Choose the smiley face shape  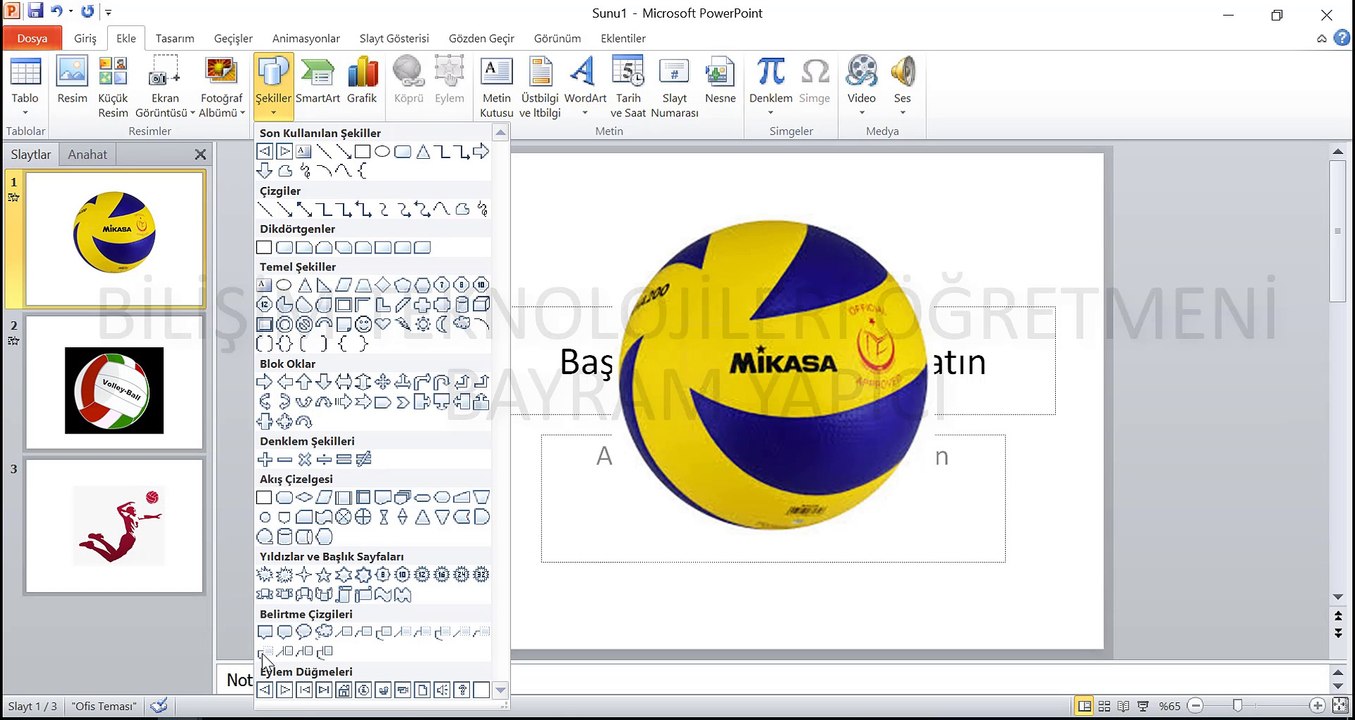coord(363,324)
